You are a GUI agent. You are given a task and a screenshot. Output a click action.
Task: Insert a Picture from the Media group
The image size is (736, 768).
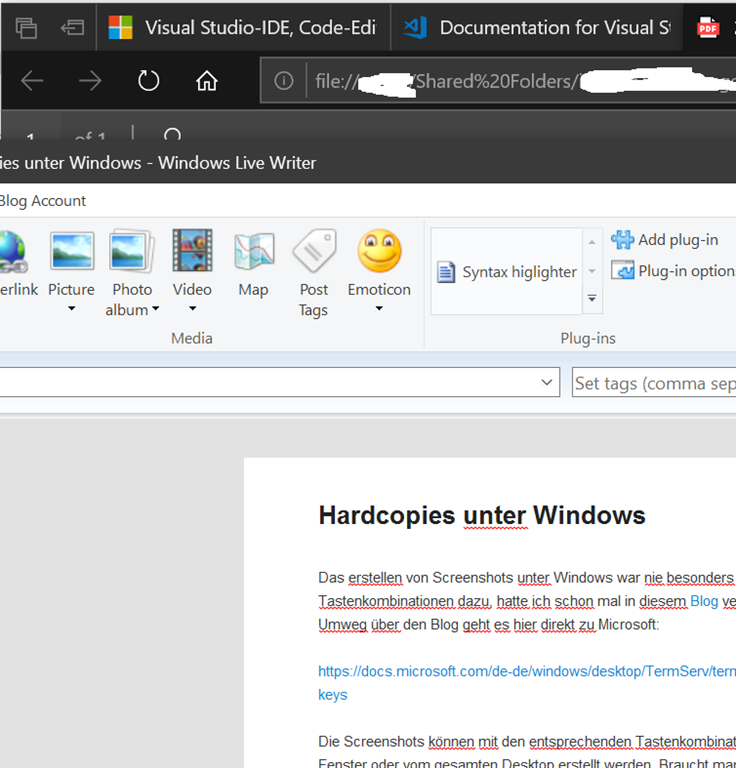click(71, 253)
